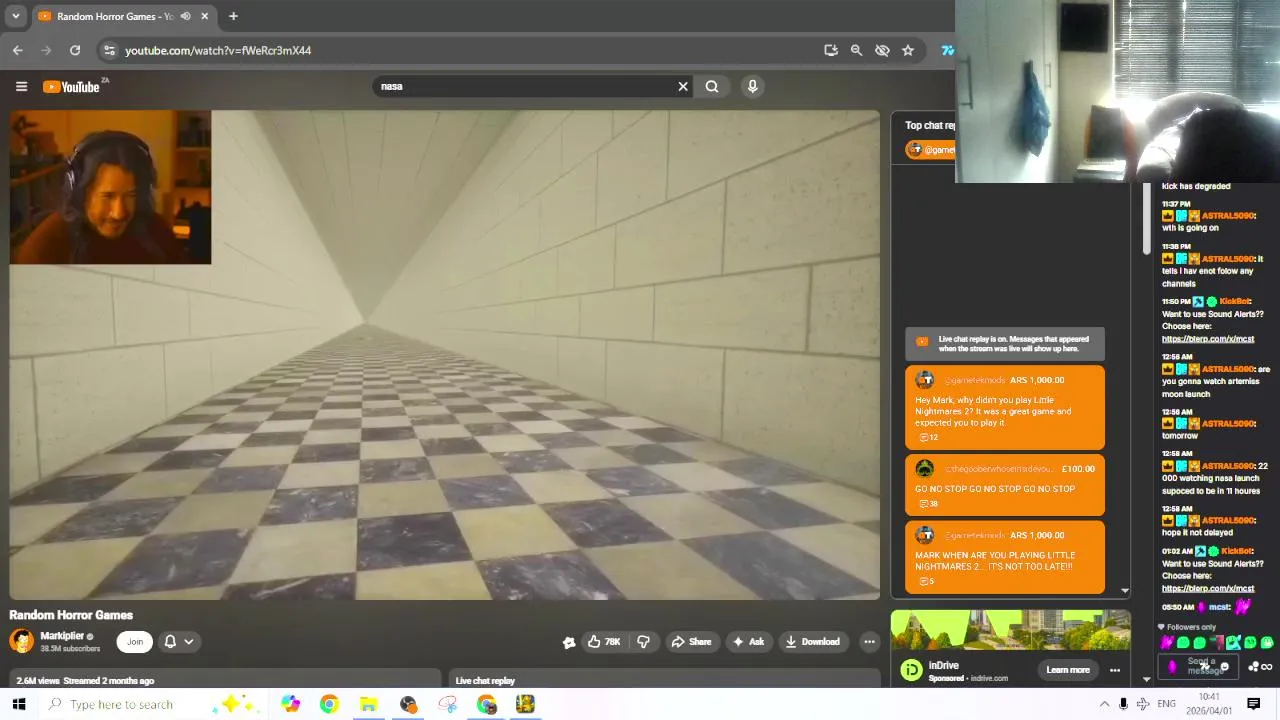Open the zoom magnifier in address bar

(x=856, y=50)
